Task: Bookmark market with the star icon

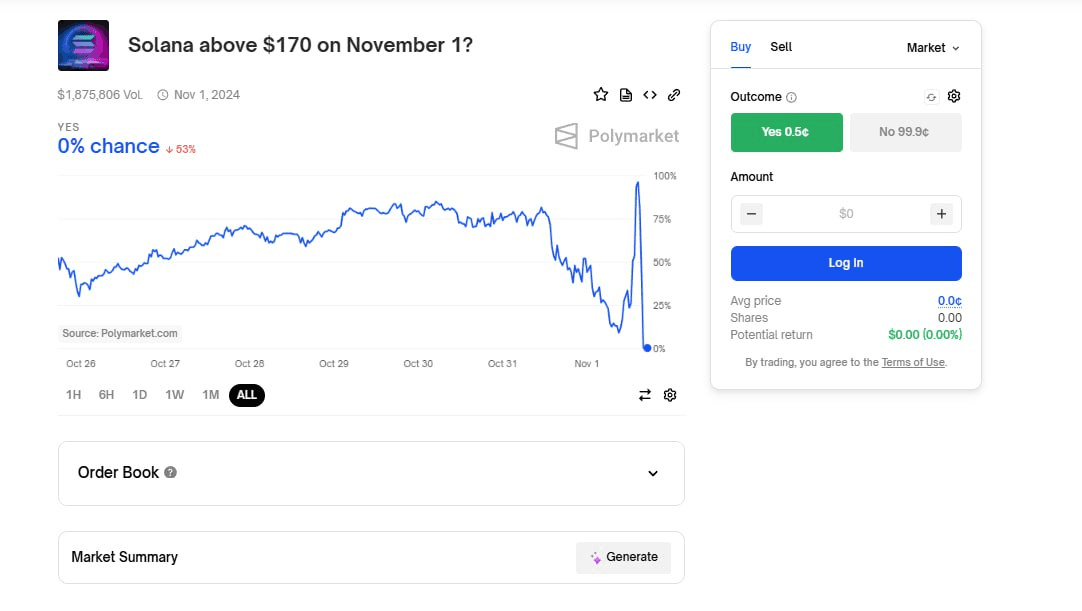Action: (601, 95)
